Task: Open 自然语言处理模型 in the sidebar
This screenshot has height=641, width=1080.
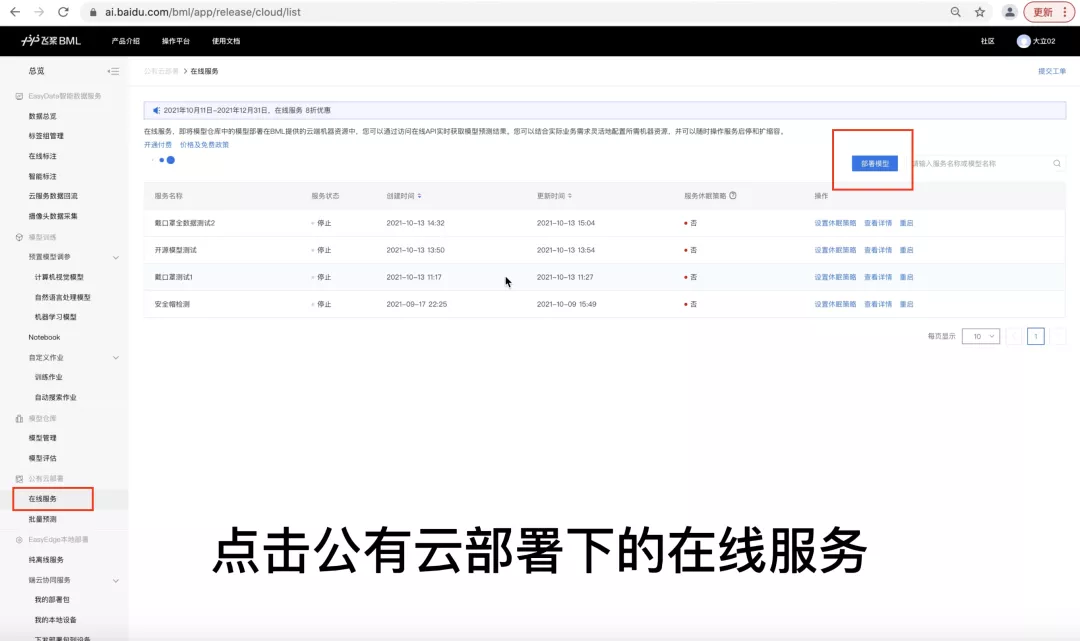Action: point(63,297)
